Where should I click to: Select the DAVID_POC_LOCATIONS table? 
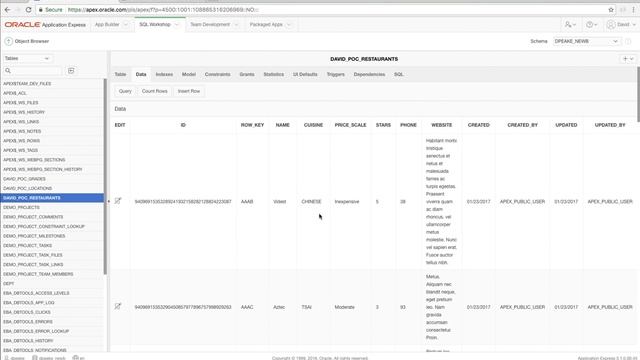(x=52, y=189)
